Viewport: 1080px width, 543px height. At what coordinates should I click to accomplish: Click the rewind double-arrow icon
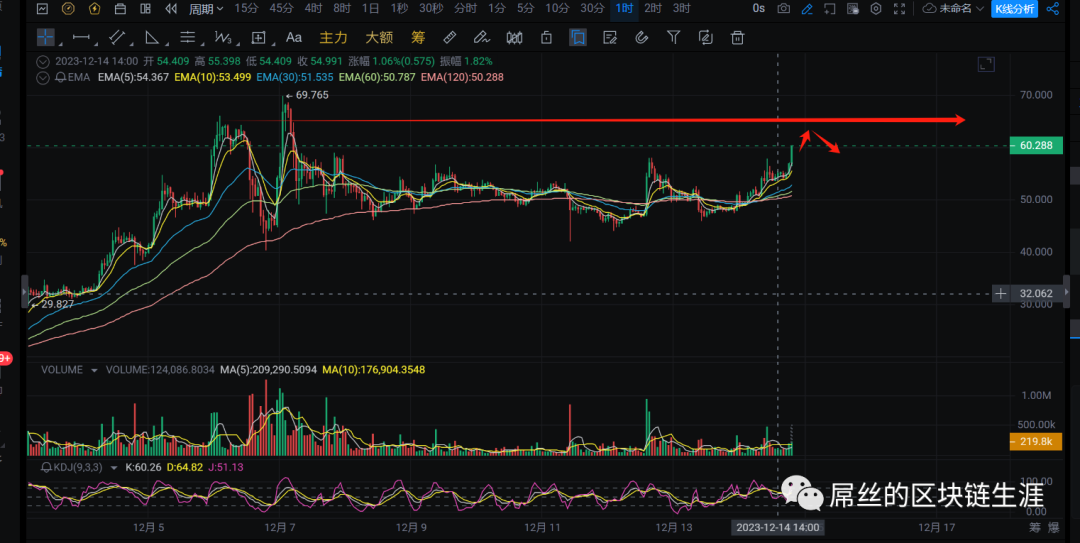point(171,9)
